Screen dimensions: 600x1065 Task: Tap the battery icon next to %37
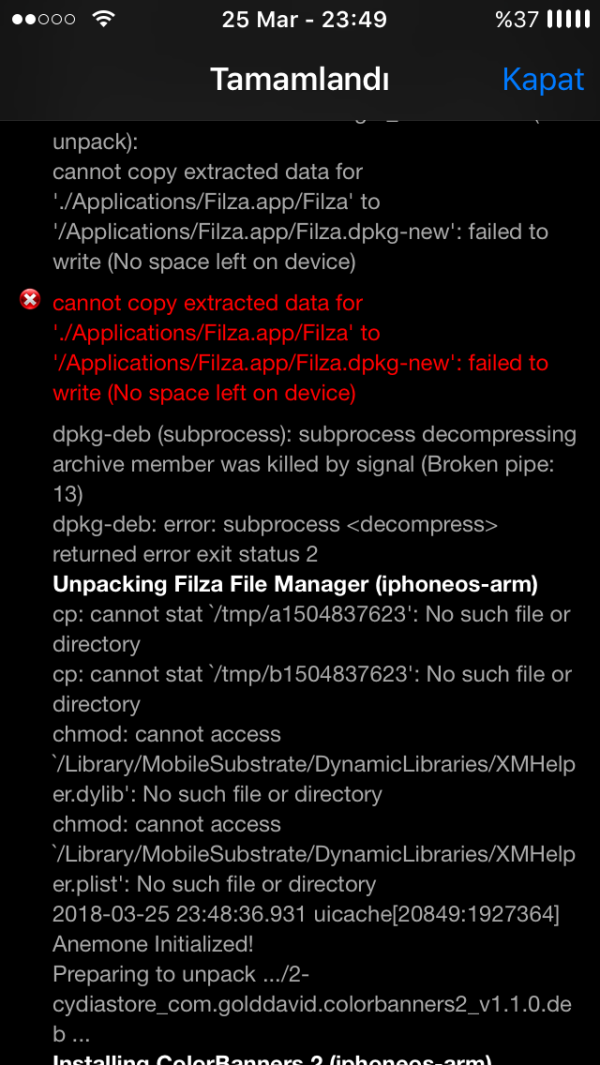click(566, 17)
